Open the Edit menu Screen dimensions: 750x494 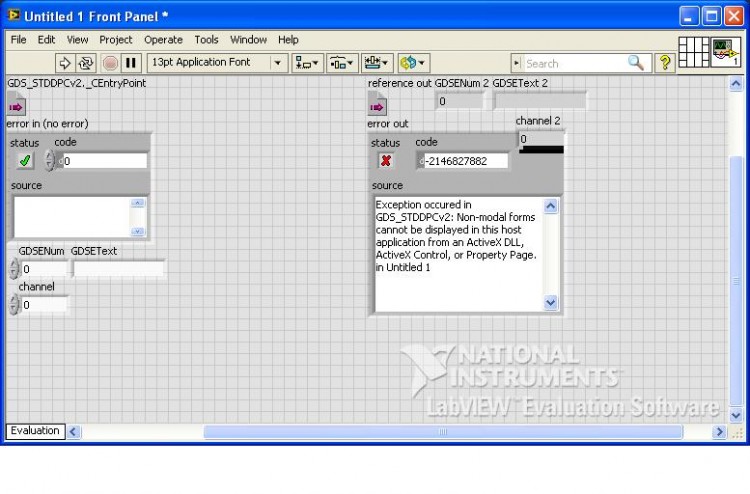coord(46,40)
